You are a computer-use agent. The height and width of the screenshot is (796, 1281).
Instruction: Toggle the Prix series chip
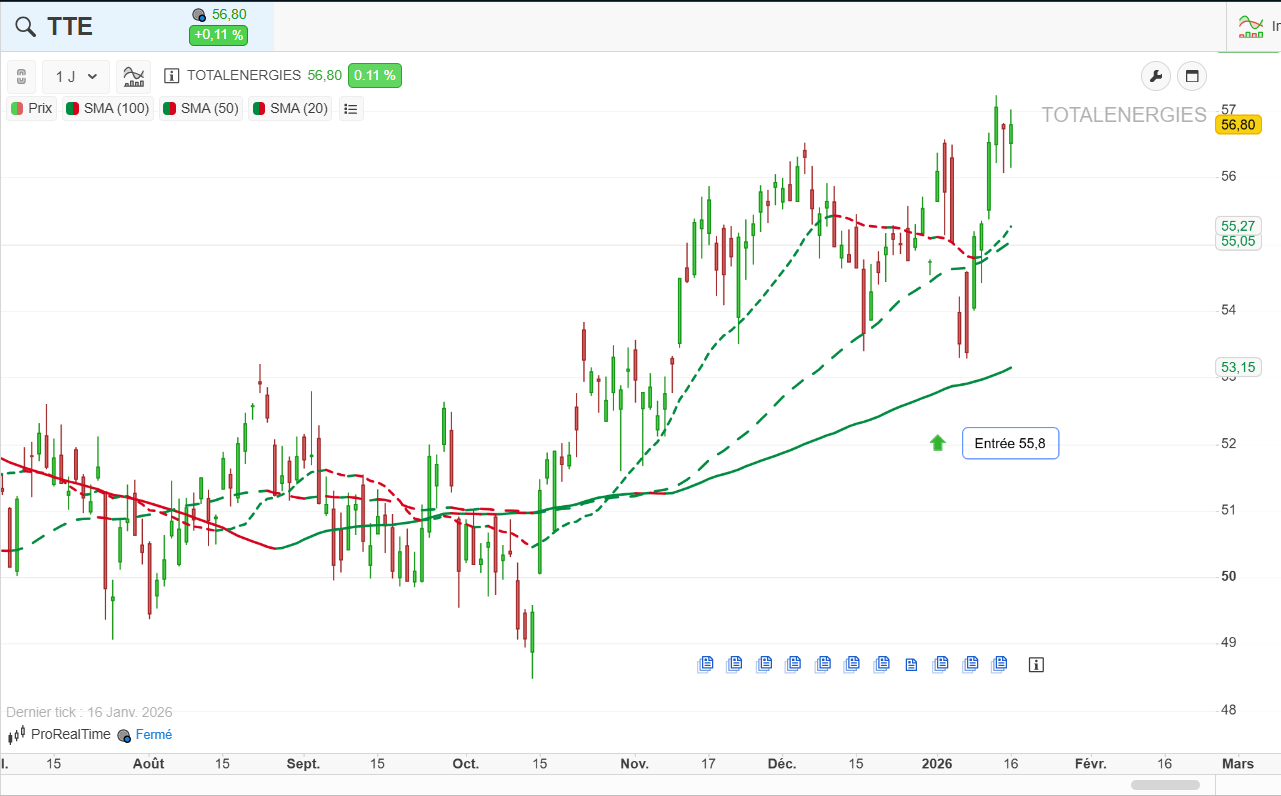click(x=32, y=108)
